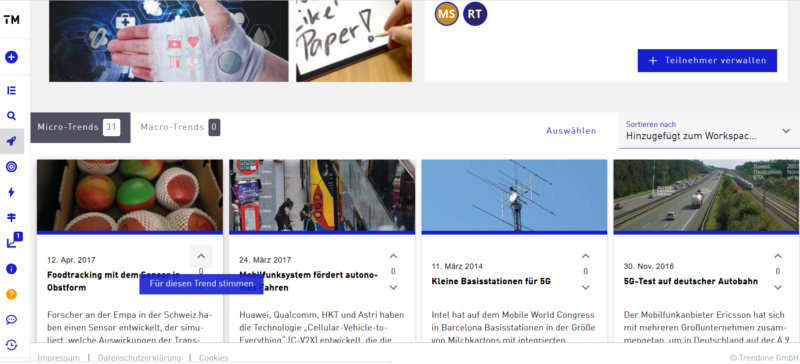The width and height of the screenshot is (800, 364).
Task: Open the target circle icon in sidebar
Action: pos(11,166)
